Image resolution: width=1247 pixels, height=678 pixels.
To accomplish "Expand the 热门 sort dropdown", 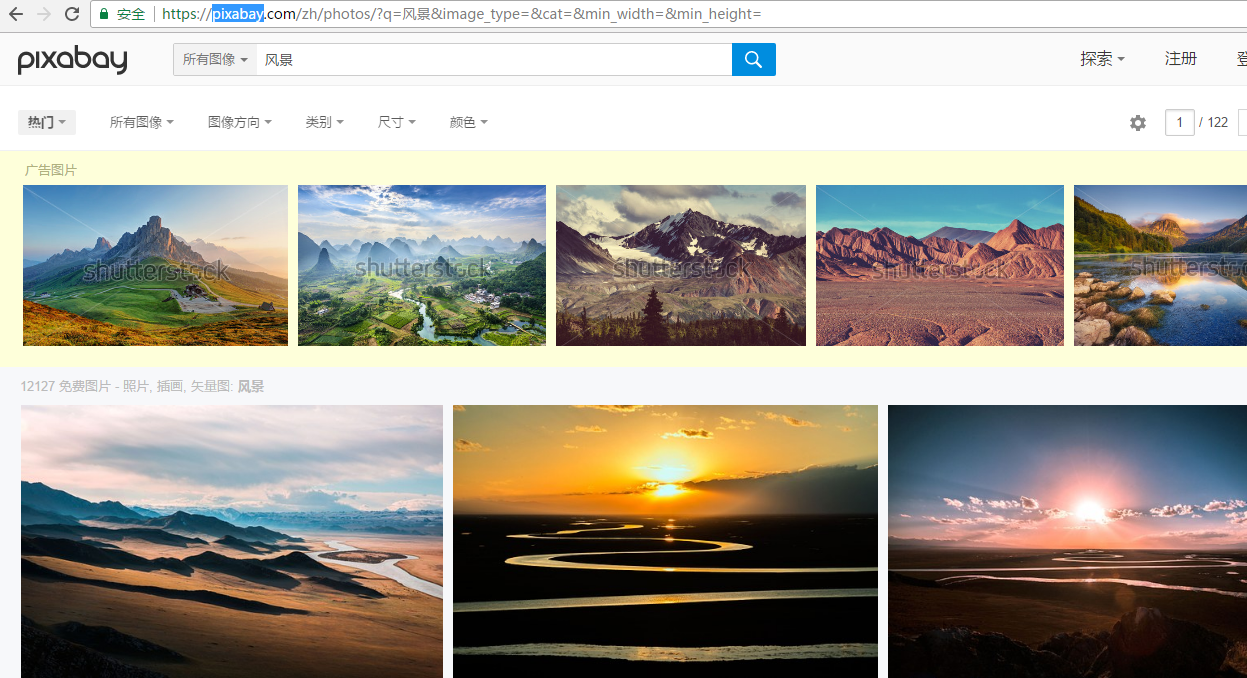I will 47,122.
